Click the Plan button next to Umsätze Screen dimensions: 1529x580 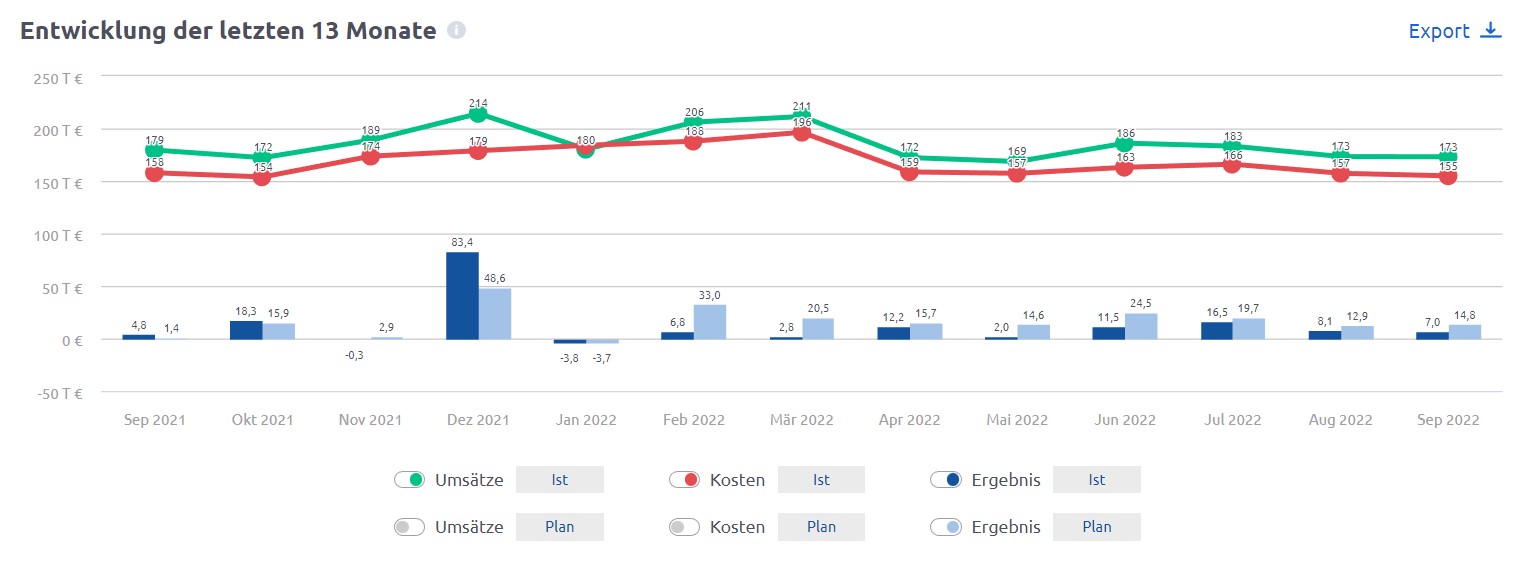559,527
